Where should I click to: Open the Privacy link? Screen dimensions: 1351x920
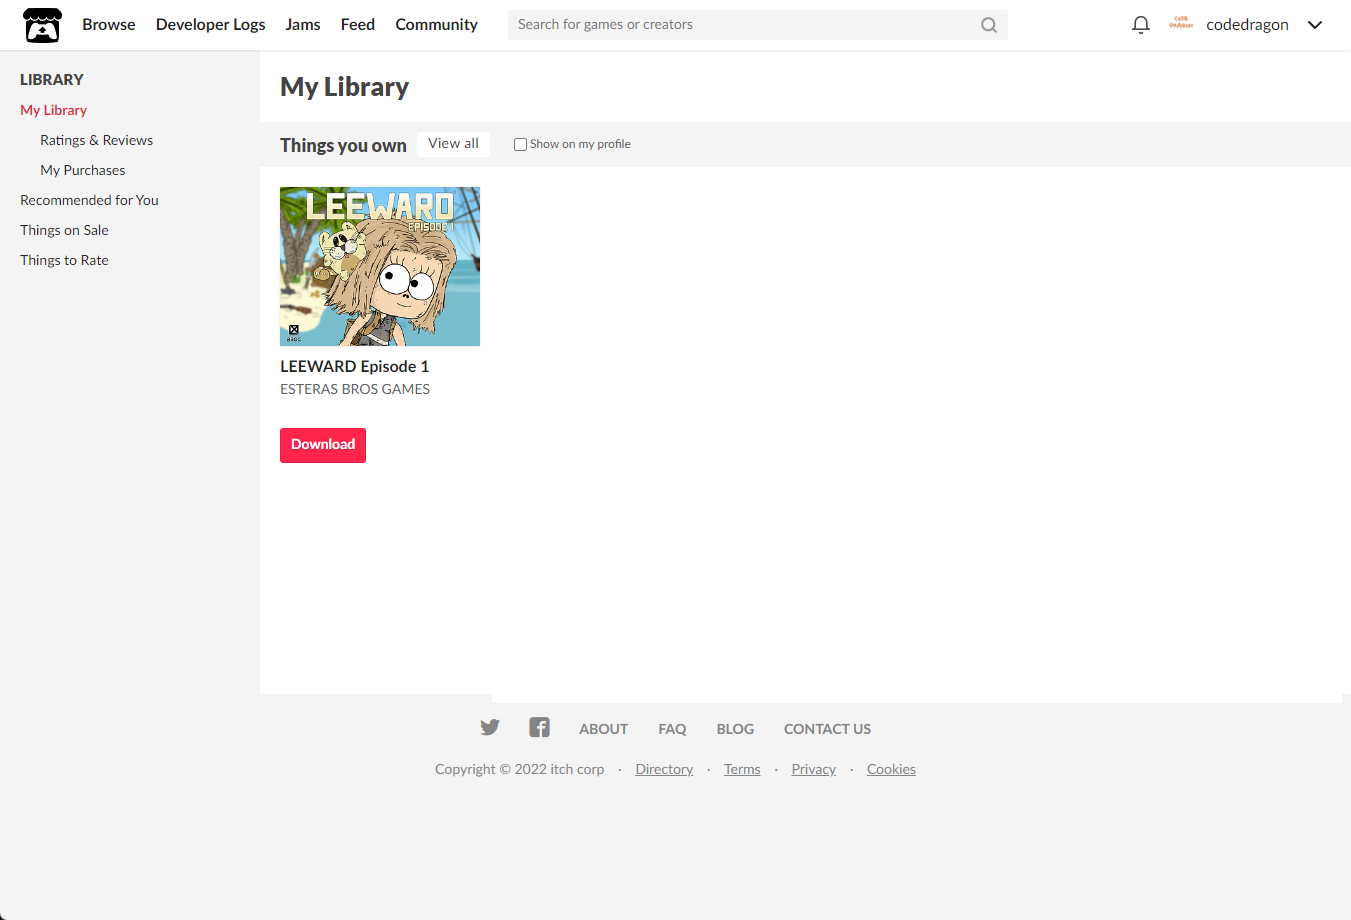point(813,769)
